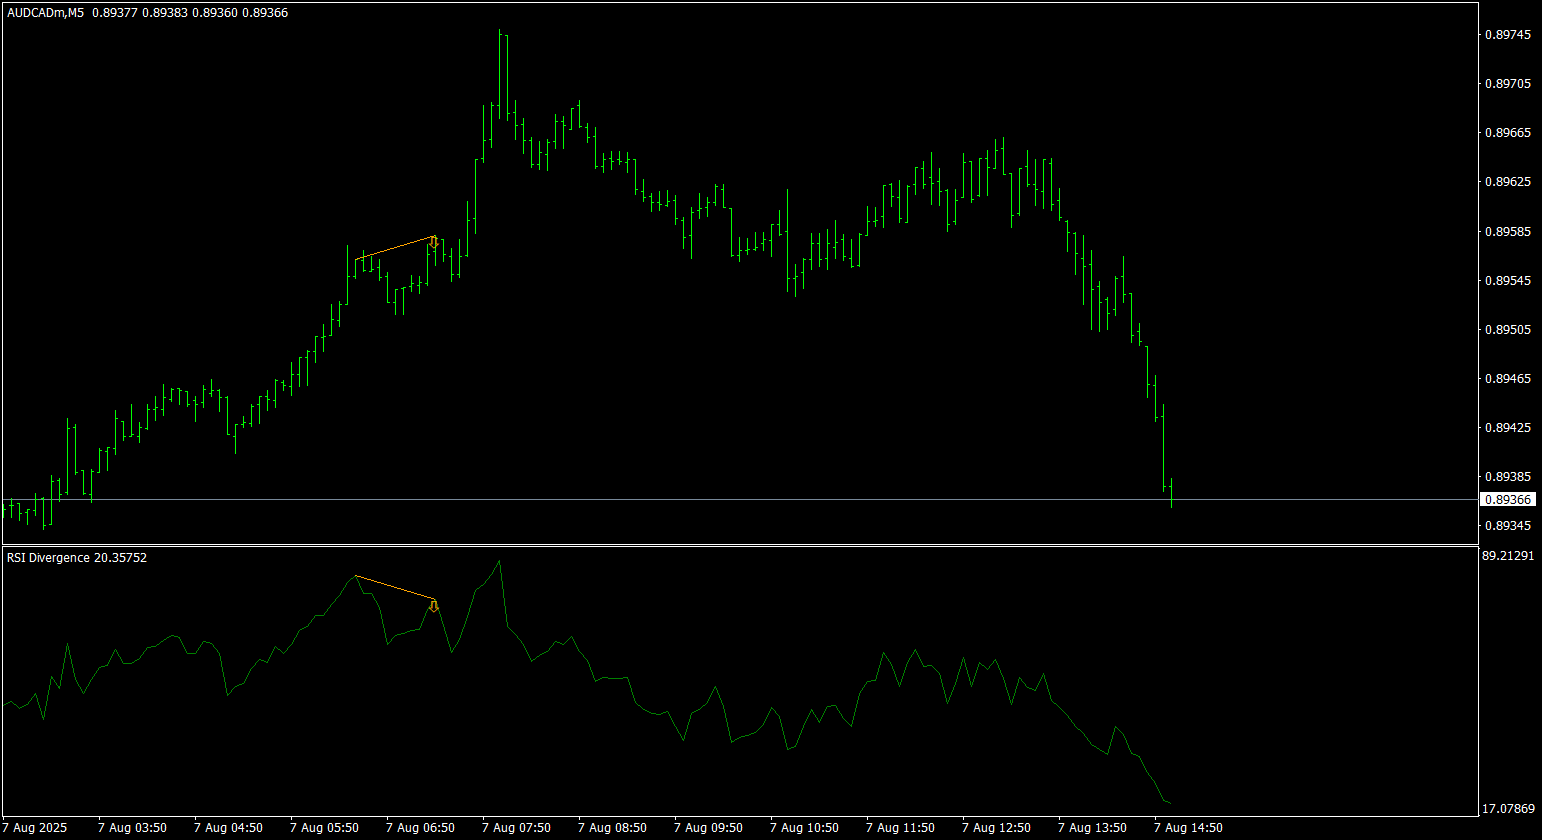Click the 0.89545 price scale label
This screenshot has height=840, width=1542.
tap(1508, 280)
